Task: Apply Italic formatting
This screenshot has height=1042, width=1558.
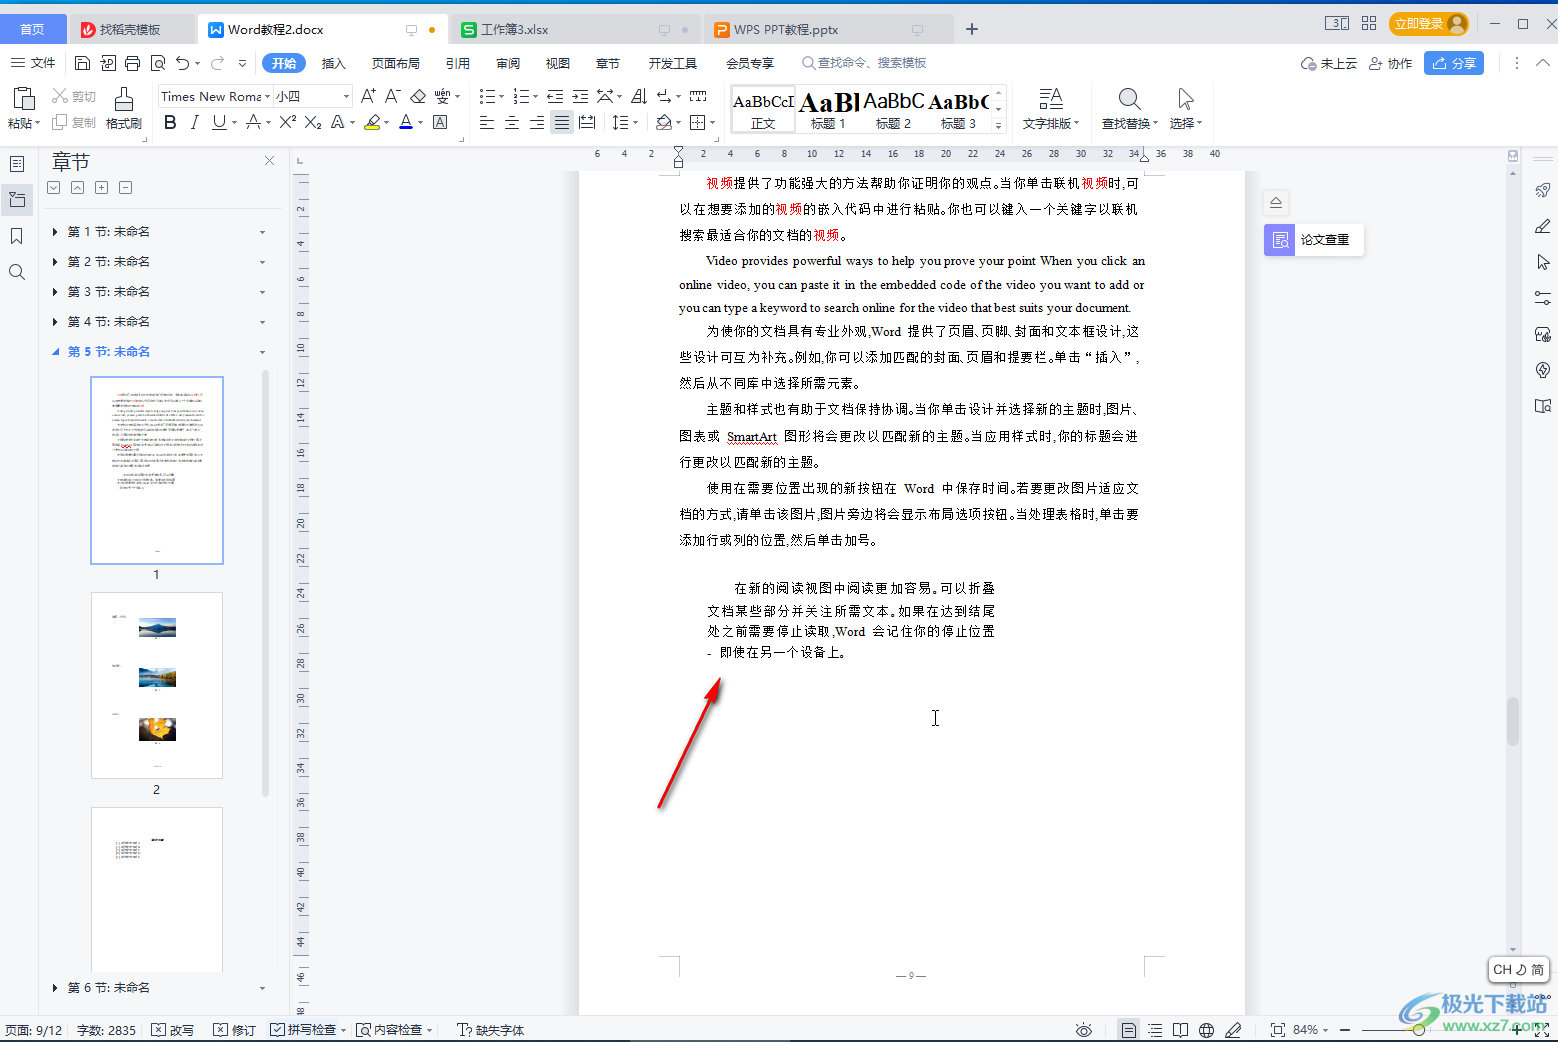Action: pyautogui.click(x=194, y=122)
